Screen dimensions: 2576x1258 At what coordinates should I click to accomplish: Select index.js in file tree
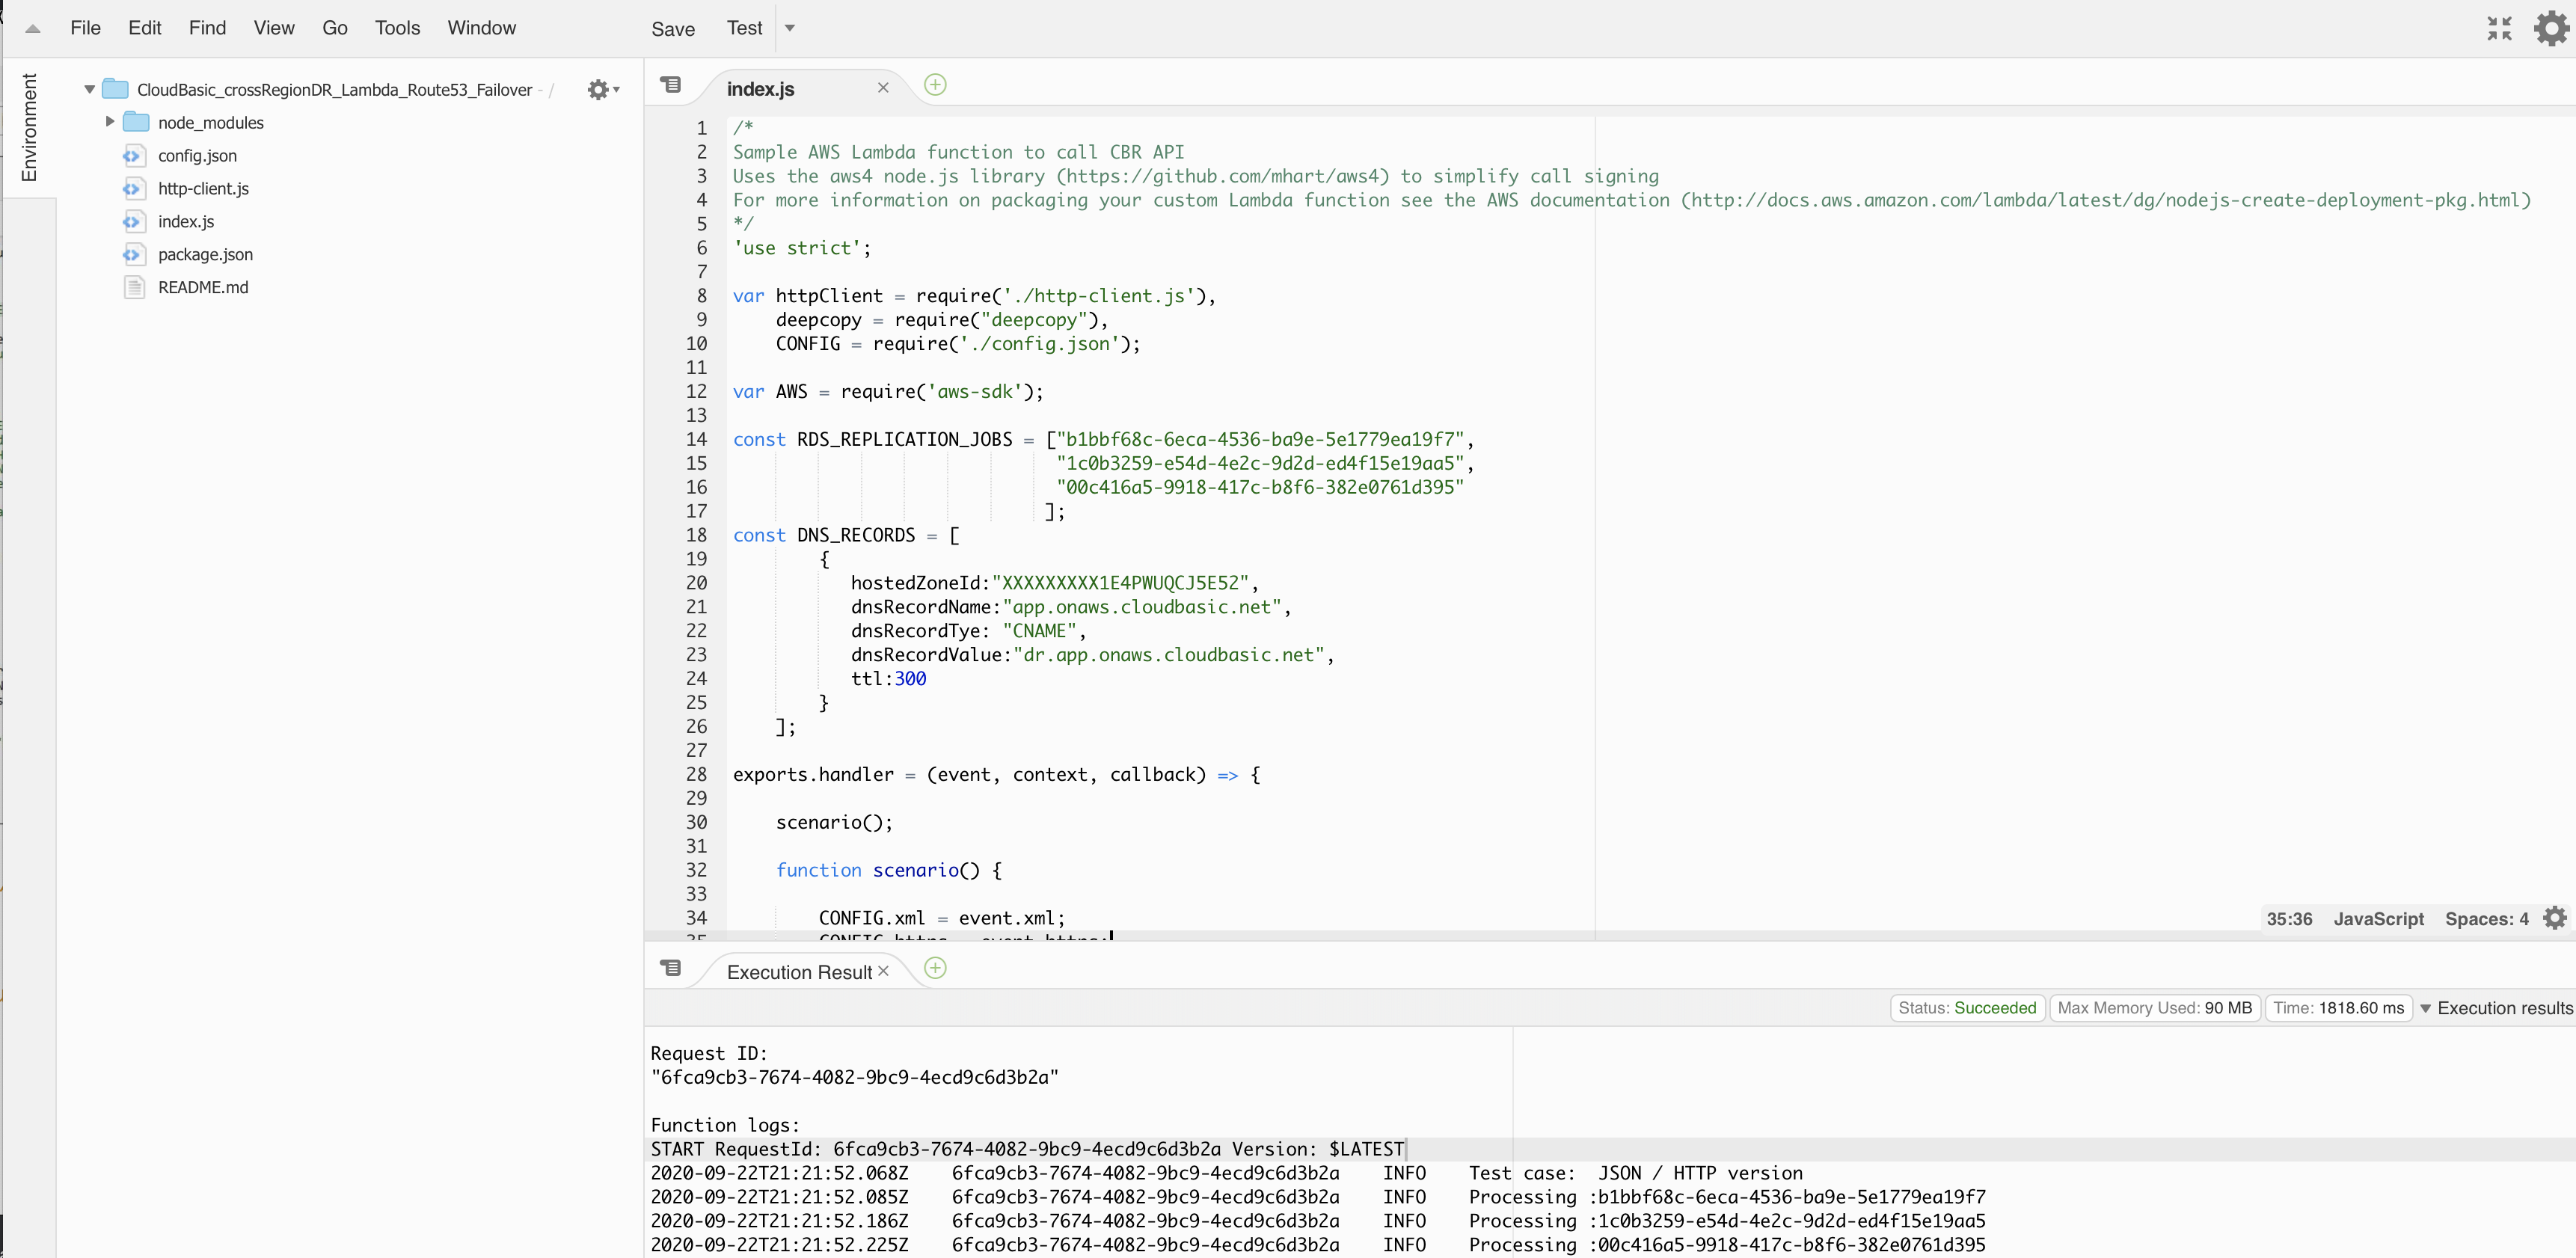tap(186, 221)
